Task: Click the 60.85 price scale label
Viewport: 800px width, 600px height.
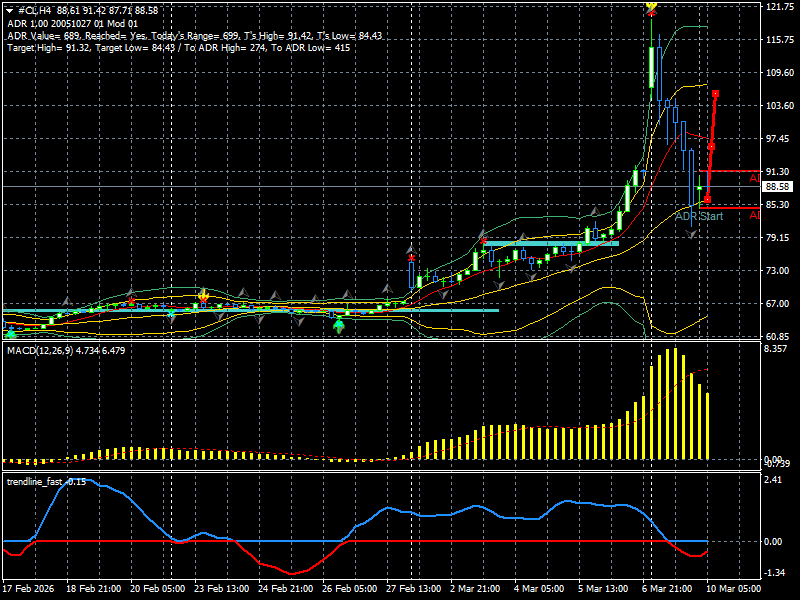Action: pos(780,337)
